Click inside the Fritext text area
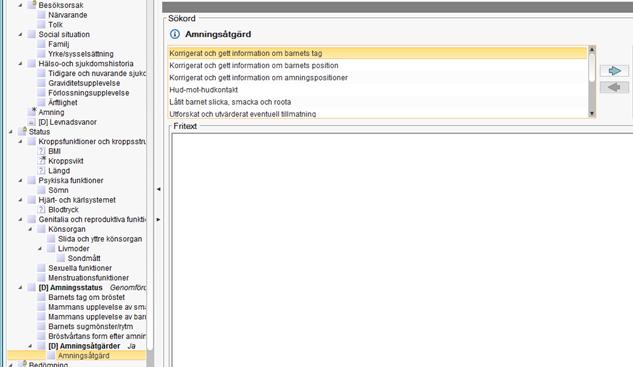This screenshot has width=633, height=367. [x=402, y=250]
